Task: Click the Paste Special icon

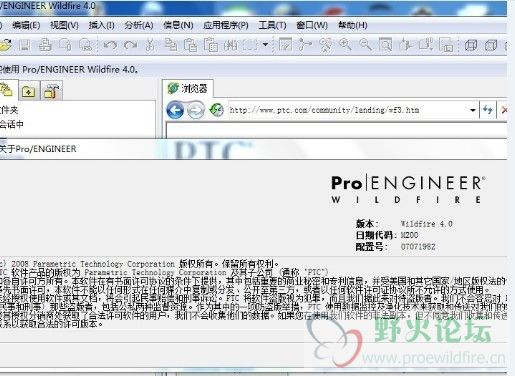Action: tap(211, 45)
